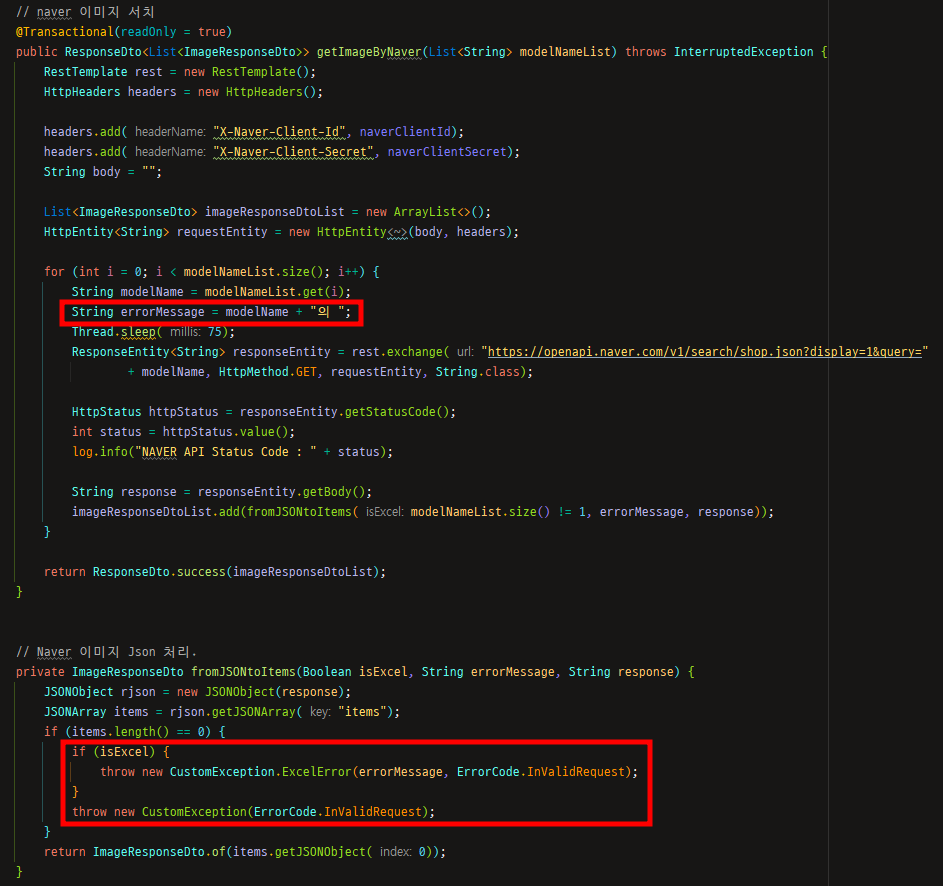Image resolution: width=943 pixels, height=886 pixels.
Task: Click "readOnly = true" in the annotation
Action: (173, 32)
